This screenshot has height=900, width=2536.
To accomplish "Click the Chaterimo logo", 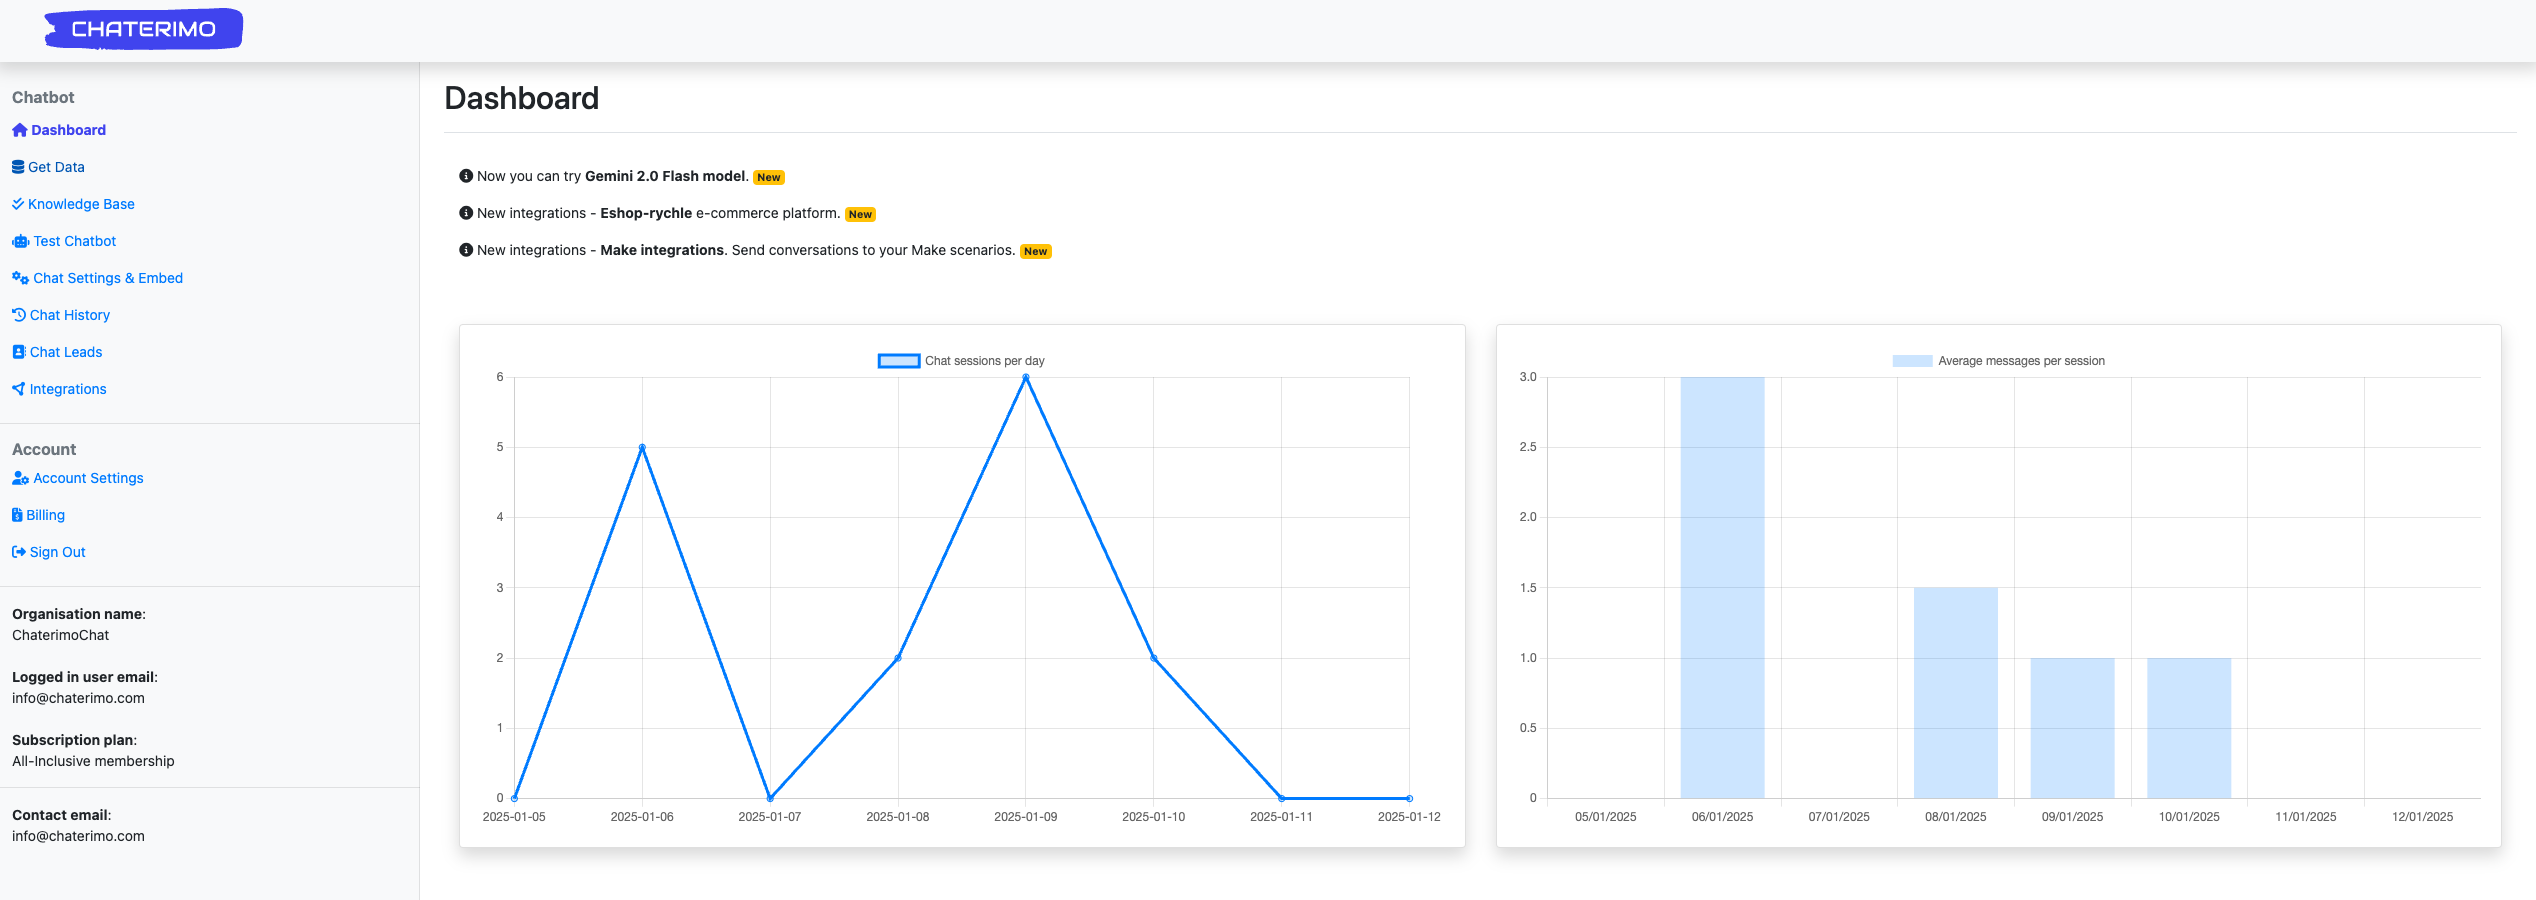I will tap(143, 29).
